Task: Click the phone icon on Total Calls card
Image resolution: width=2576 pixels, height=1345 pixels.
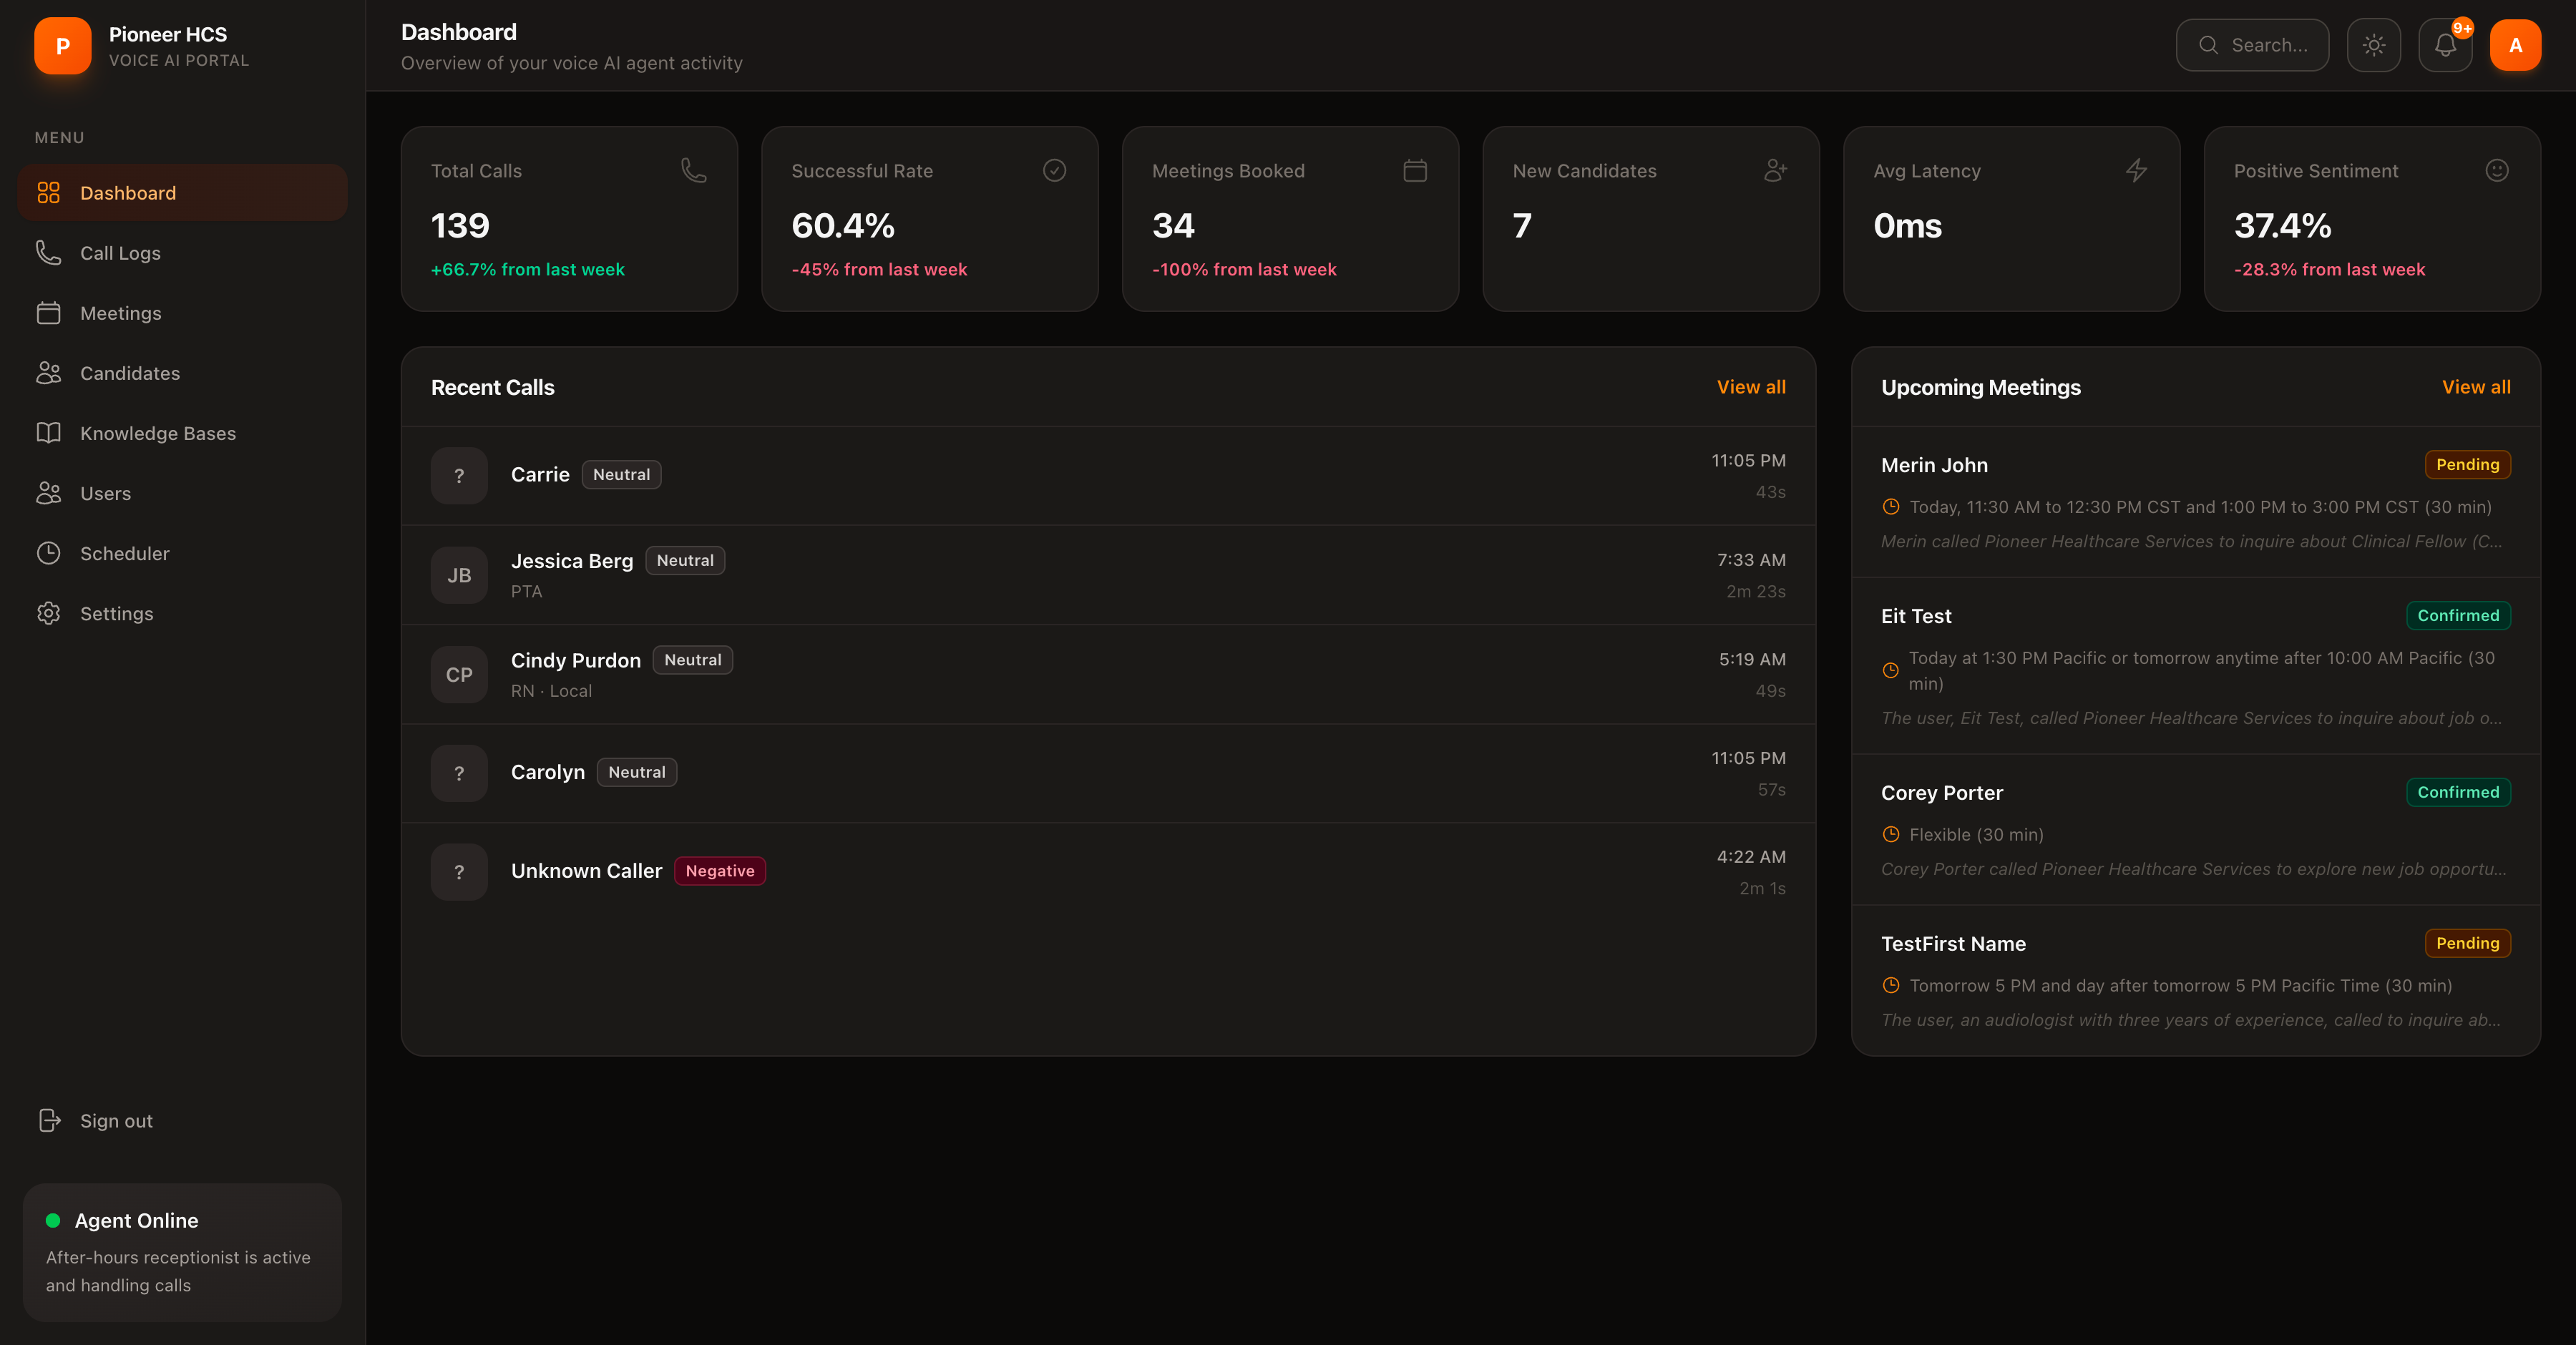Action: pos(694,170)
